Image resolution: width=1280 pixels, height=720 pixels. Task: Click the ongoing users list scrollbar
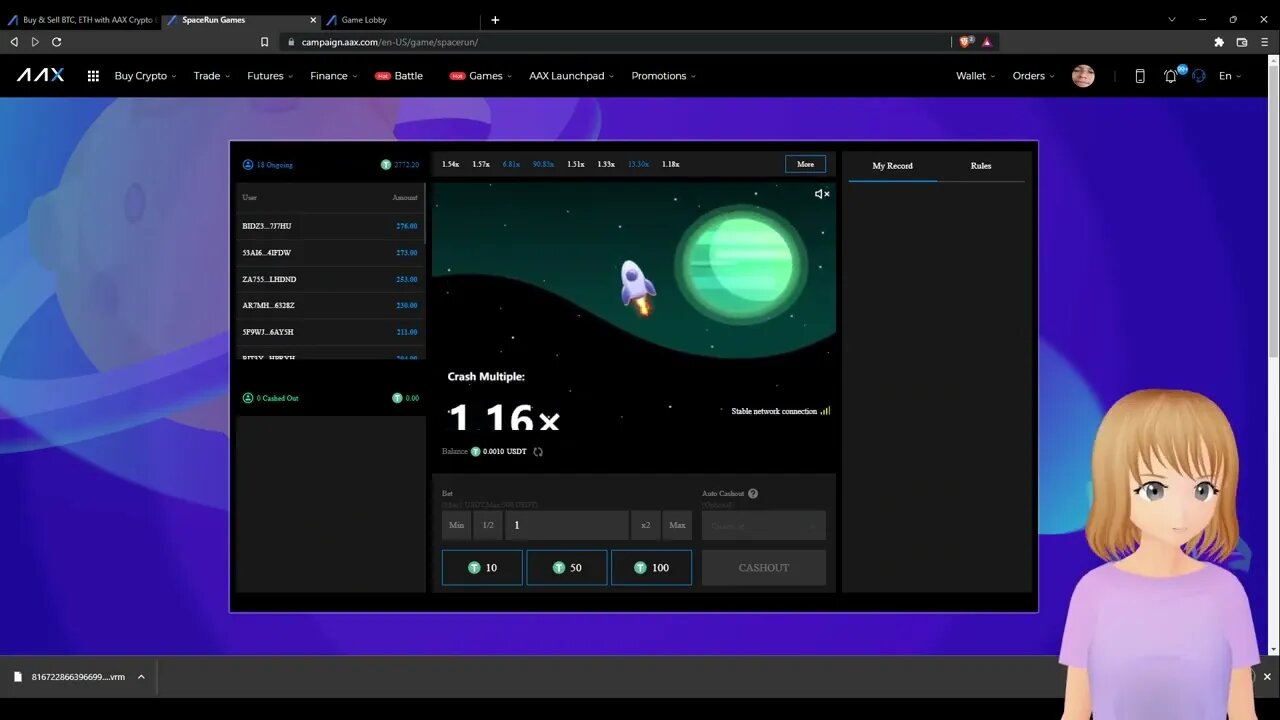426,212
